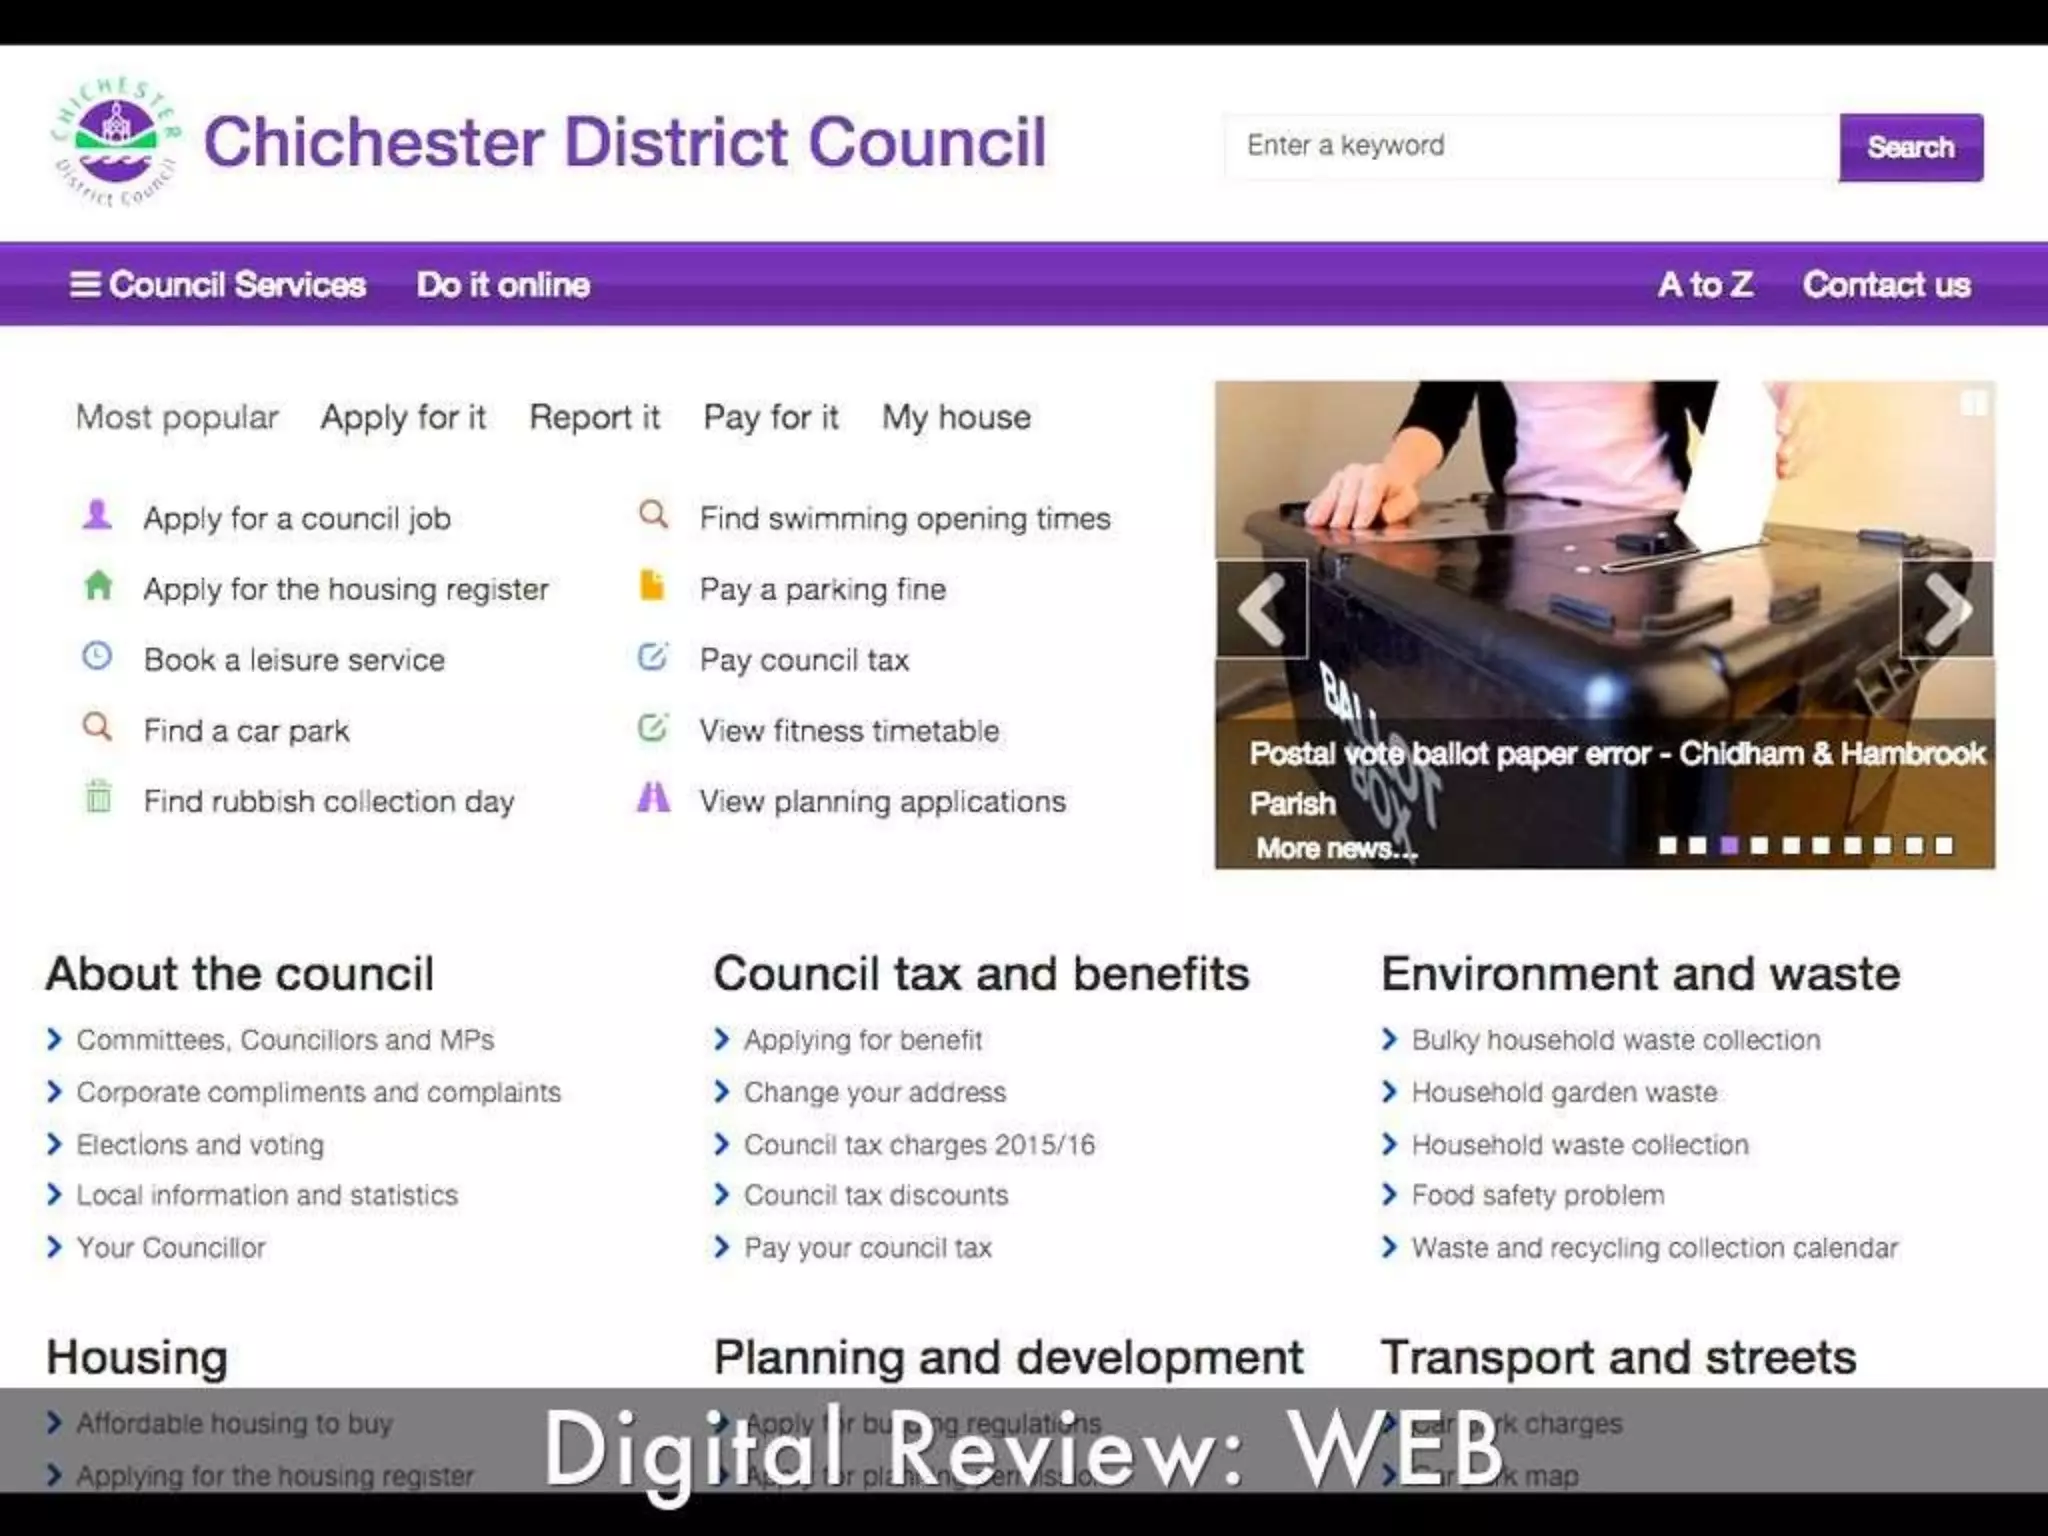The width and height of the screenshot is (2048, 1536).
Task: Click the person icon beside Apply for a council job
Action: 97,514
